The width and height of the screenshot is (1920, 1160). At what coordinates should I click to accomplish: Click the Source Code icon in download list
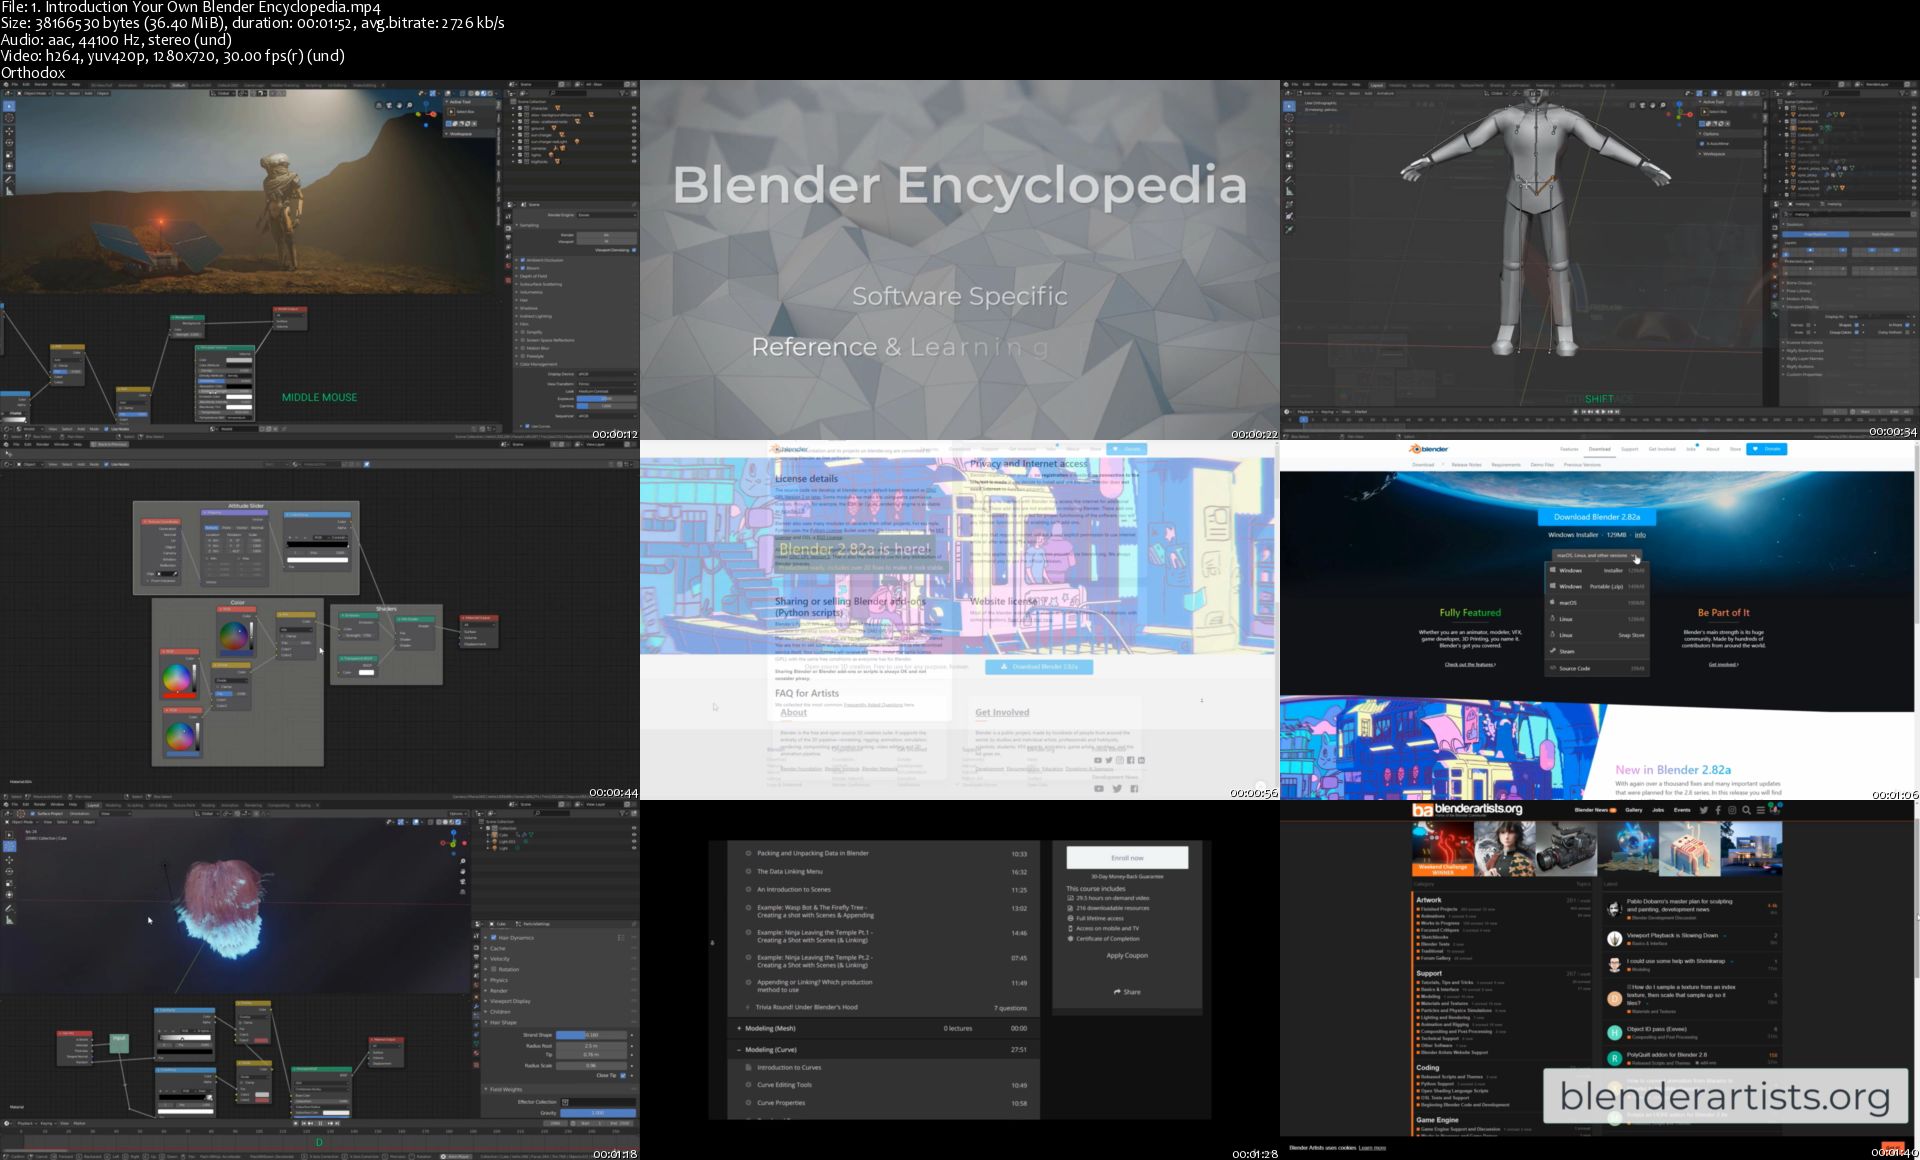1553,668
